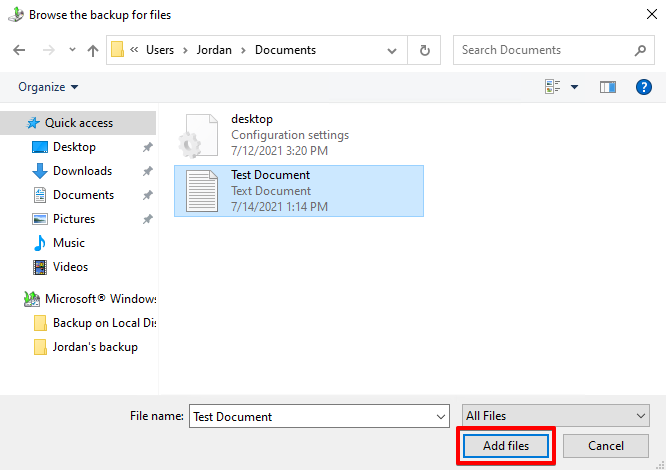Screen dimensions: 666x470
Task: Open Pictures in Quick access
Action: pos(73,219)
